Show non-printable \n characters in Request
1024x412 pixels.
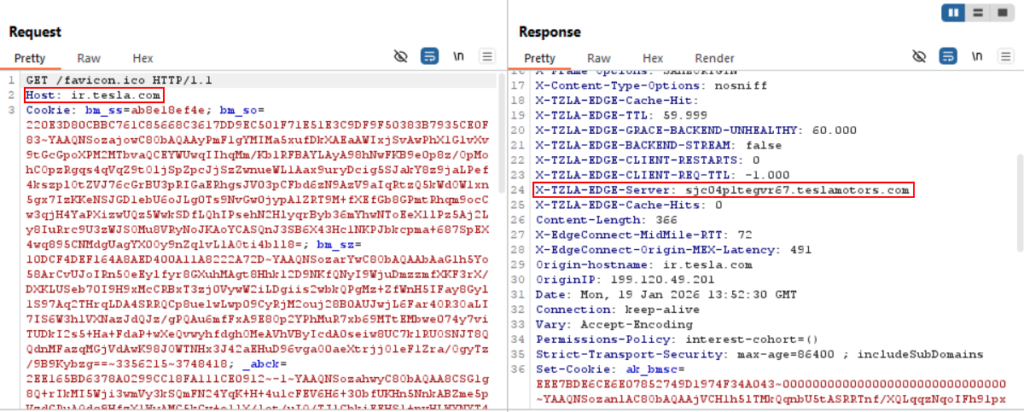pos(459,56)
